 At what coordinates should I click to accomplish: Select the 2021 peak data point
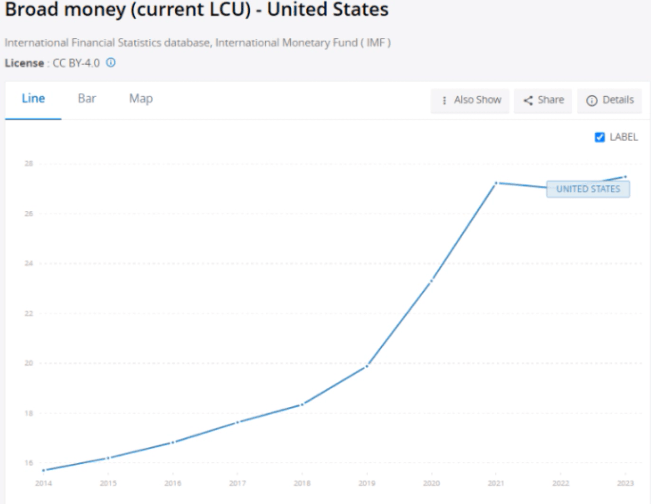click(496, 183)
